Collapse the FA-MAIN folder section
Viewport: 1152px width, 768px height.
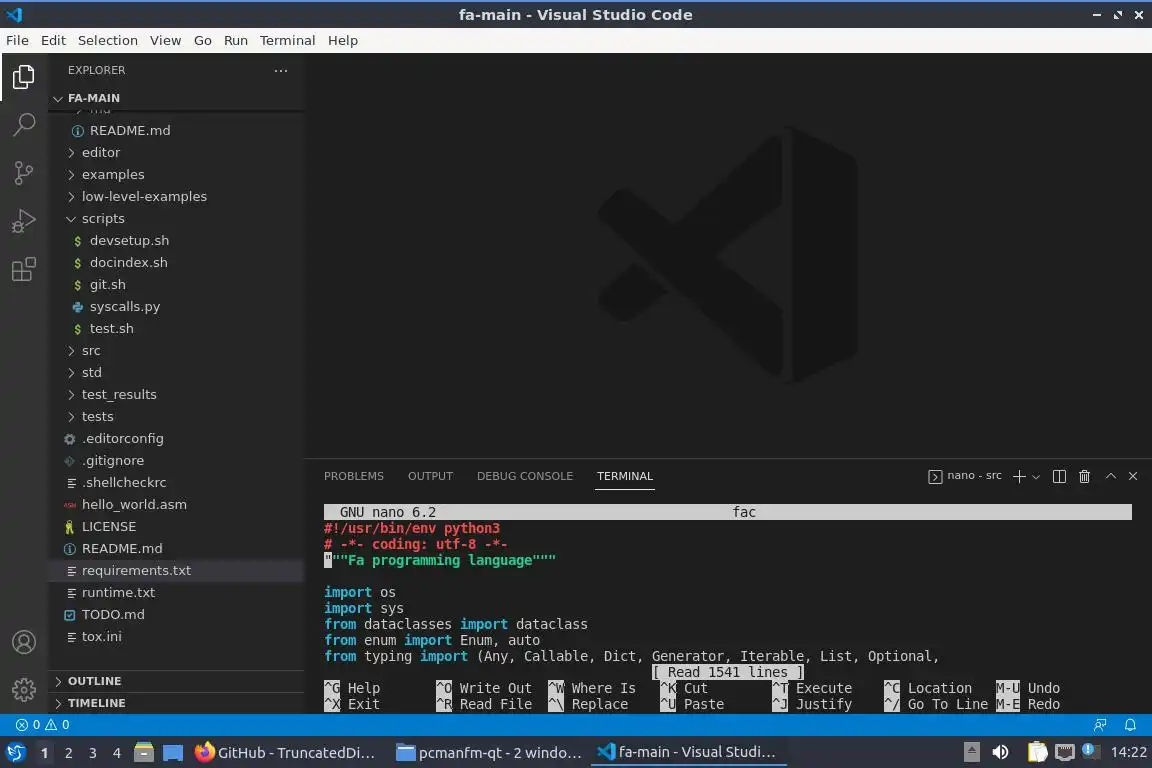176,98
